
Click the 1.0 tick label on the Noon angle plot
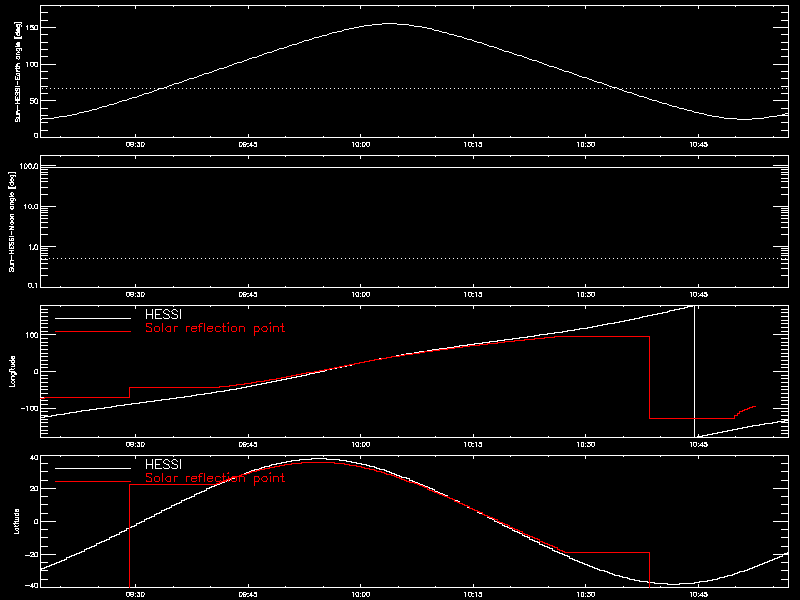(33, 247)
